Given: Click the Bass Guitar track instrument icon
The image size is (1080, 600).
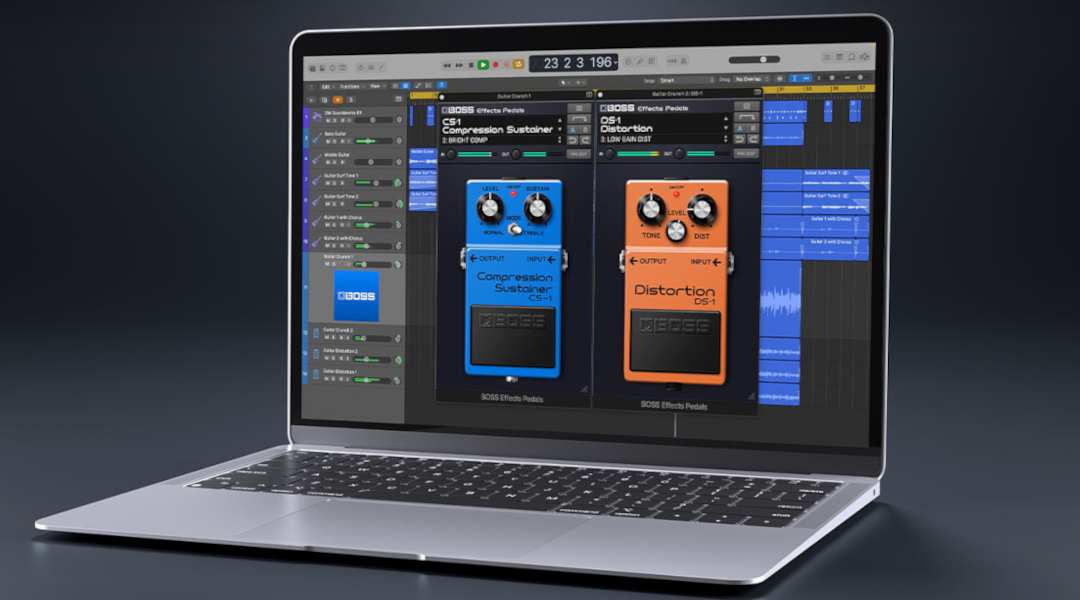Looking at the screenshot, I should (x=317, y=138).
